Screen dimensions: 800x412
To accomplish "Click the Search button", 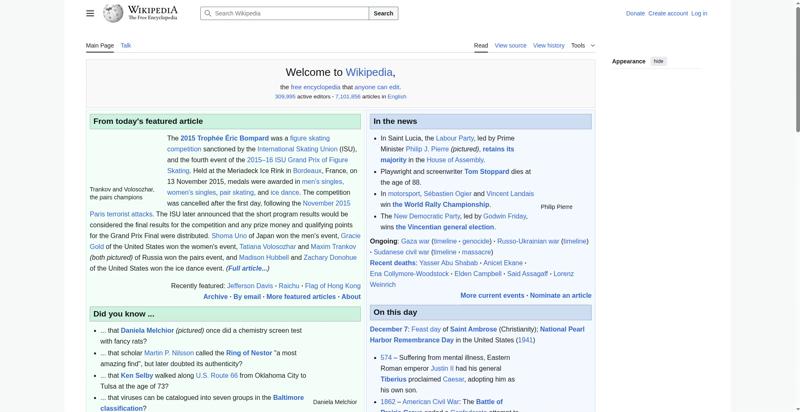I will tap(383, 13).
